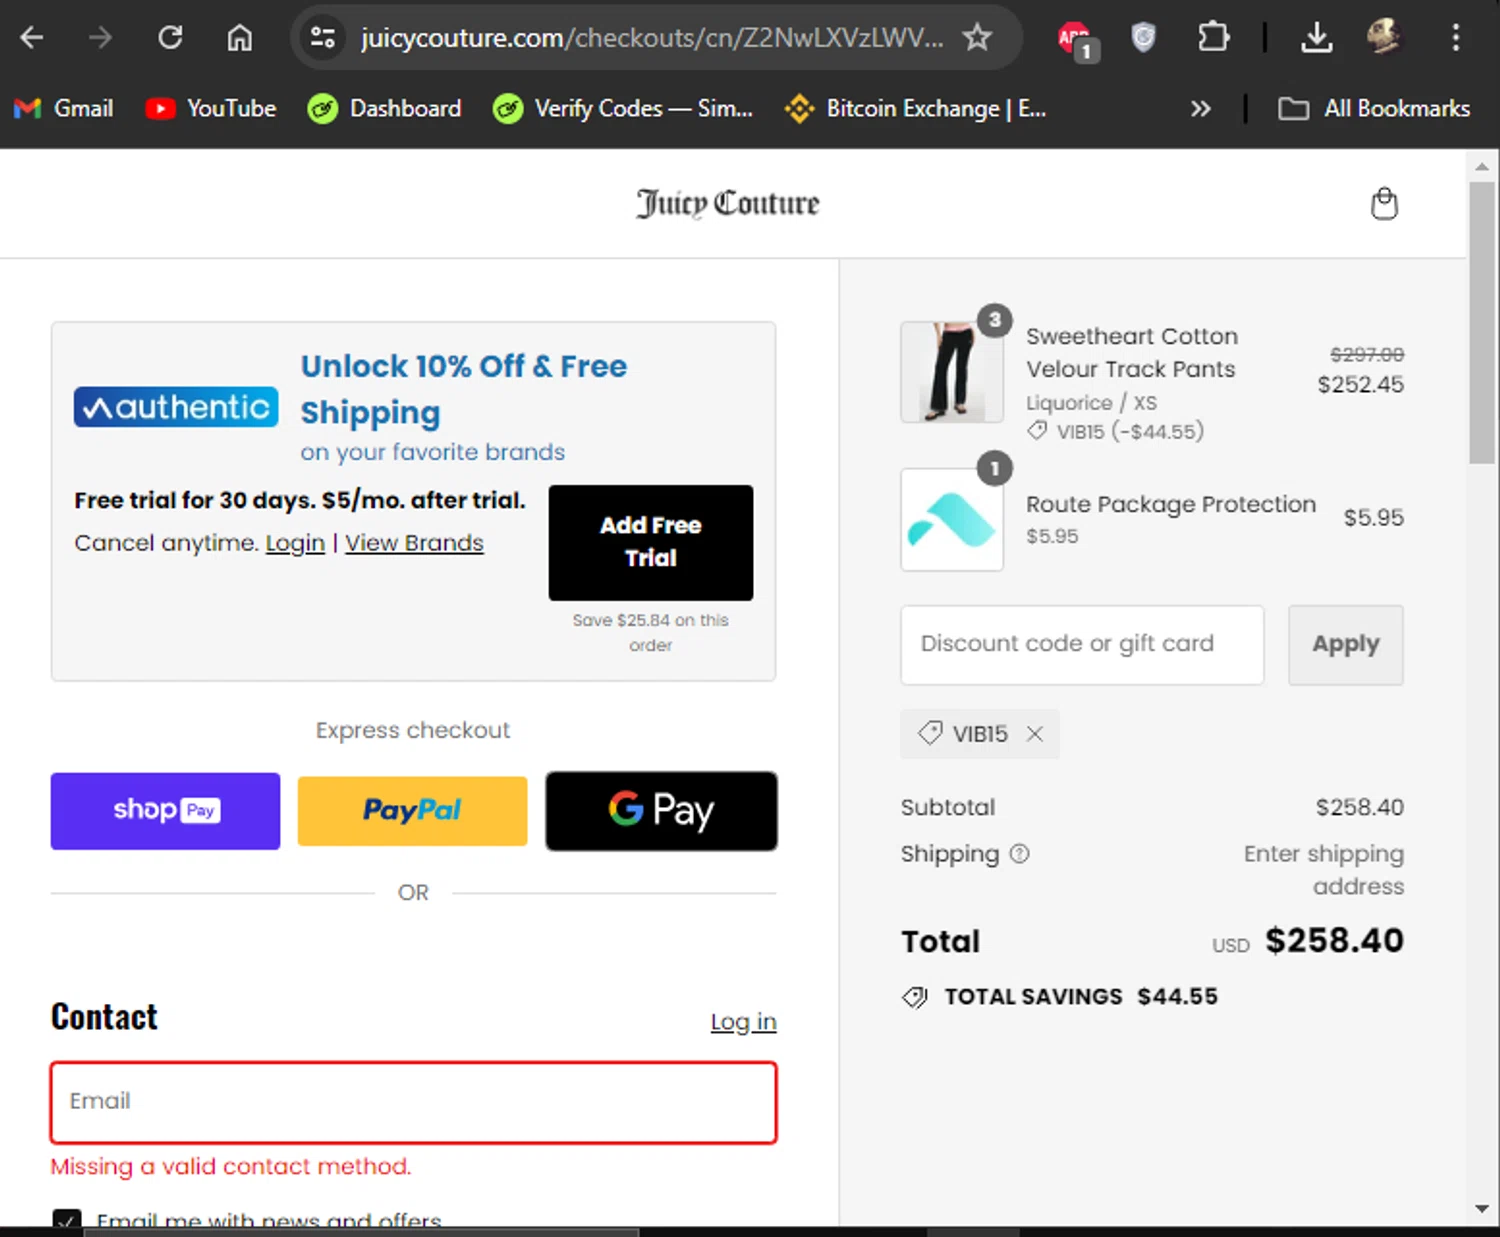This screenshot has width=1500, height=1237.
Task: View site information icon in address bar
Action: tap(322, 38)
